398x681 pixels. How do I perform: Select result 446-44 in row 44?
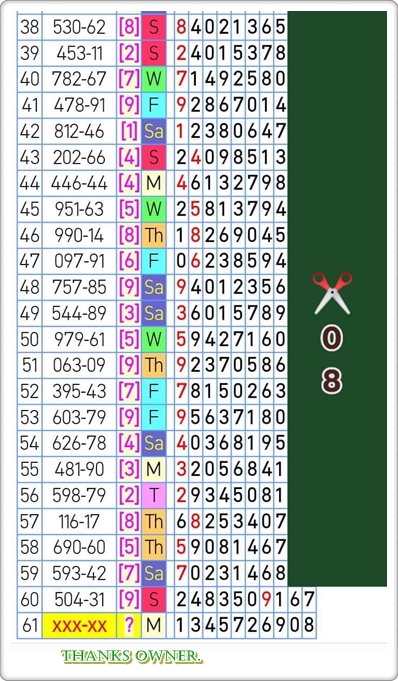coord(80,184)
